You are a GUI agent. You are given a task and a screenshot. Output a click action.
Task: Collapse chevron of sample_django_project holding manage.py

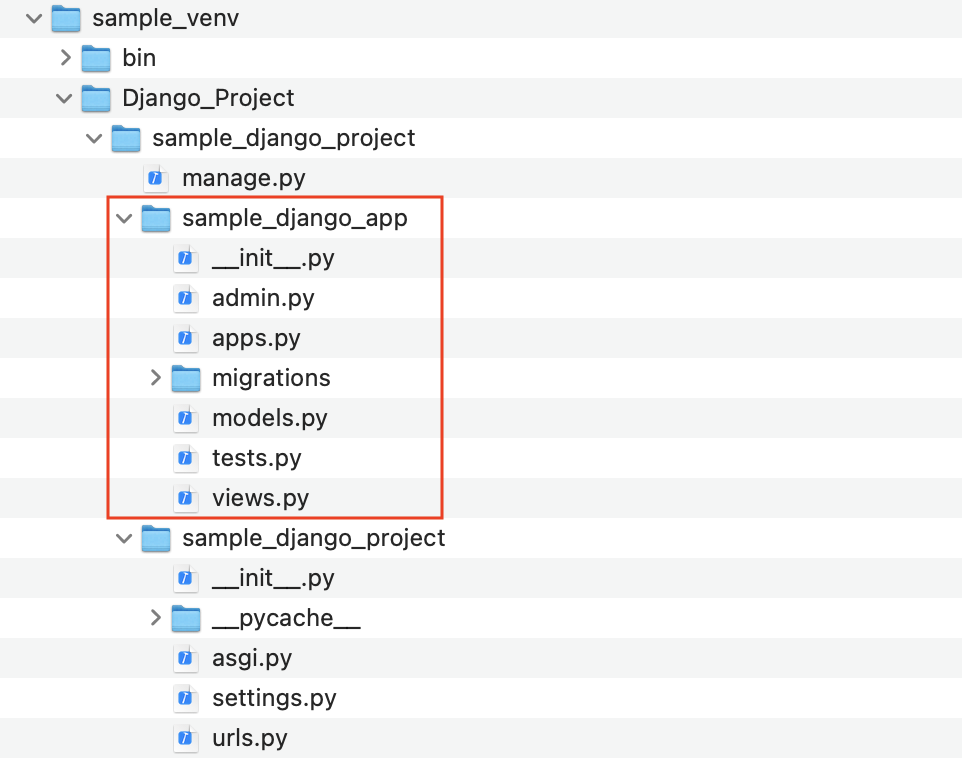[x=94, y=138]
